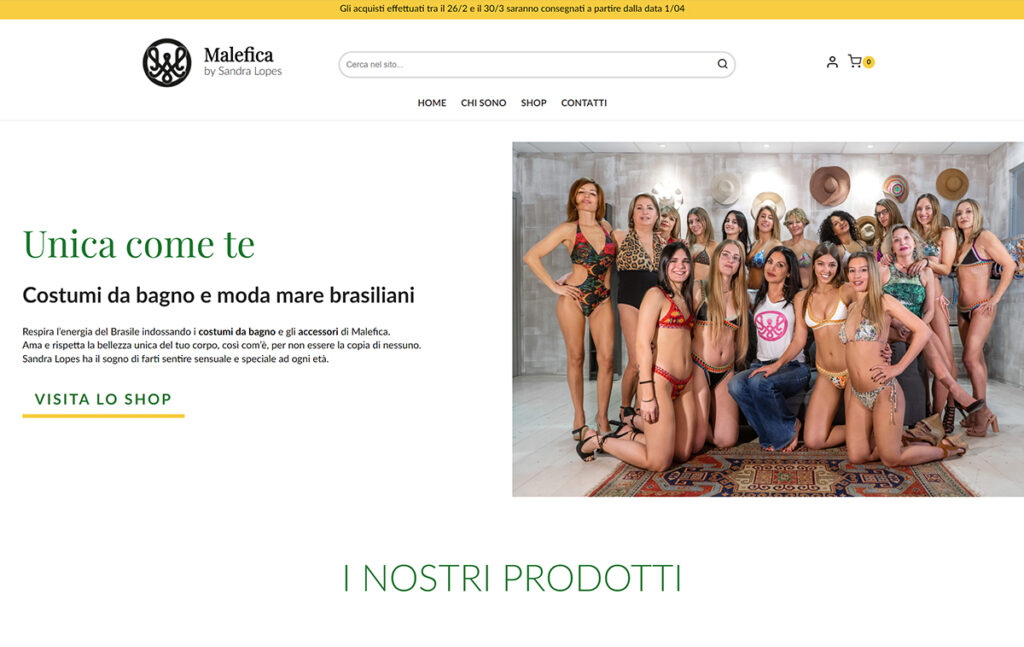The height and width of the screenshot is (647, 1024).
Task: Go to the HOME menu item
Action: click(432, 103)
